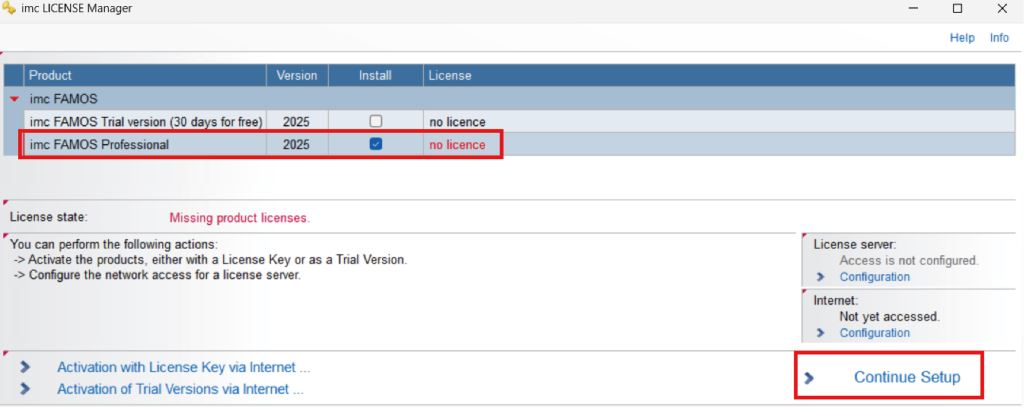
Task: Enable install checkbox for FAMOS Trial version
Action: (x=376, y=121)
